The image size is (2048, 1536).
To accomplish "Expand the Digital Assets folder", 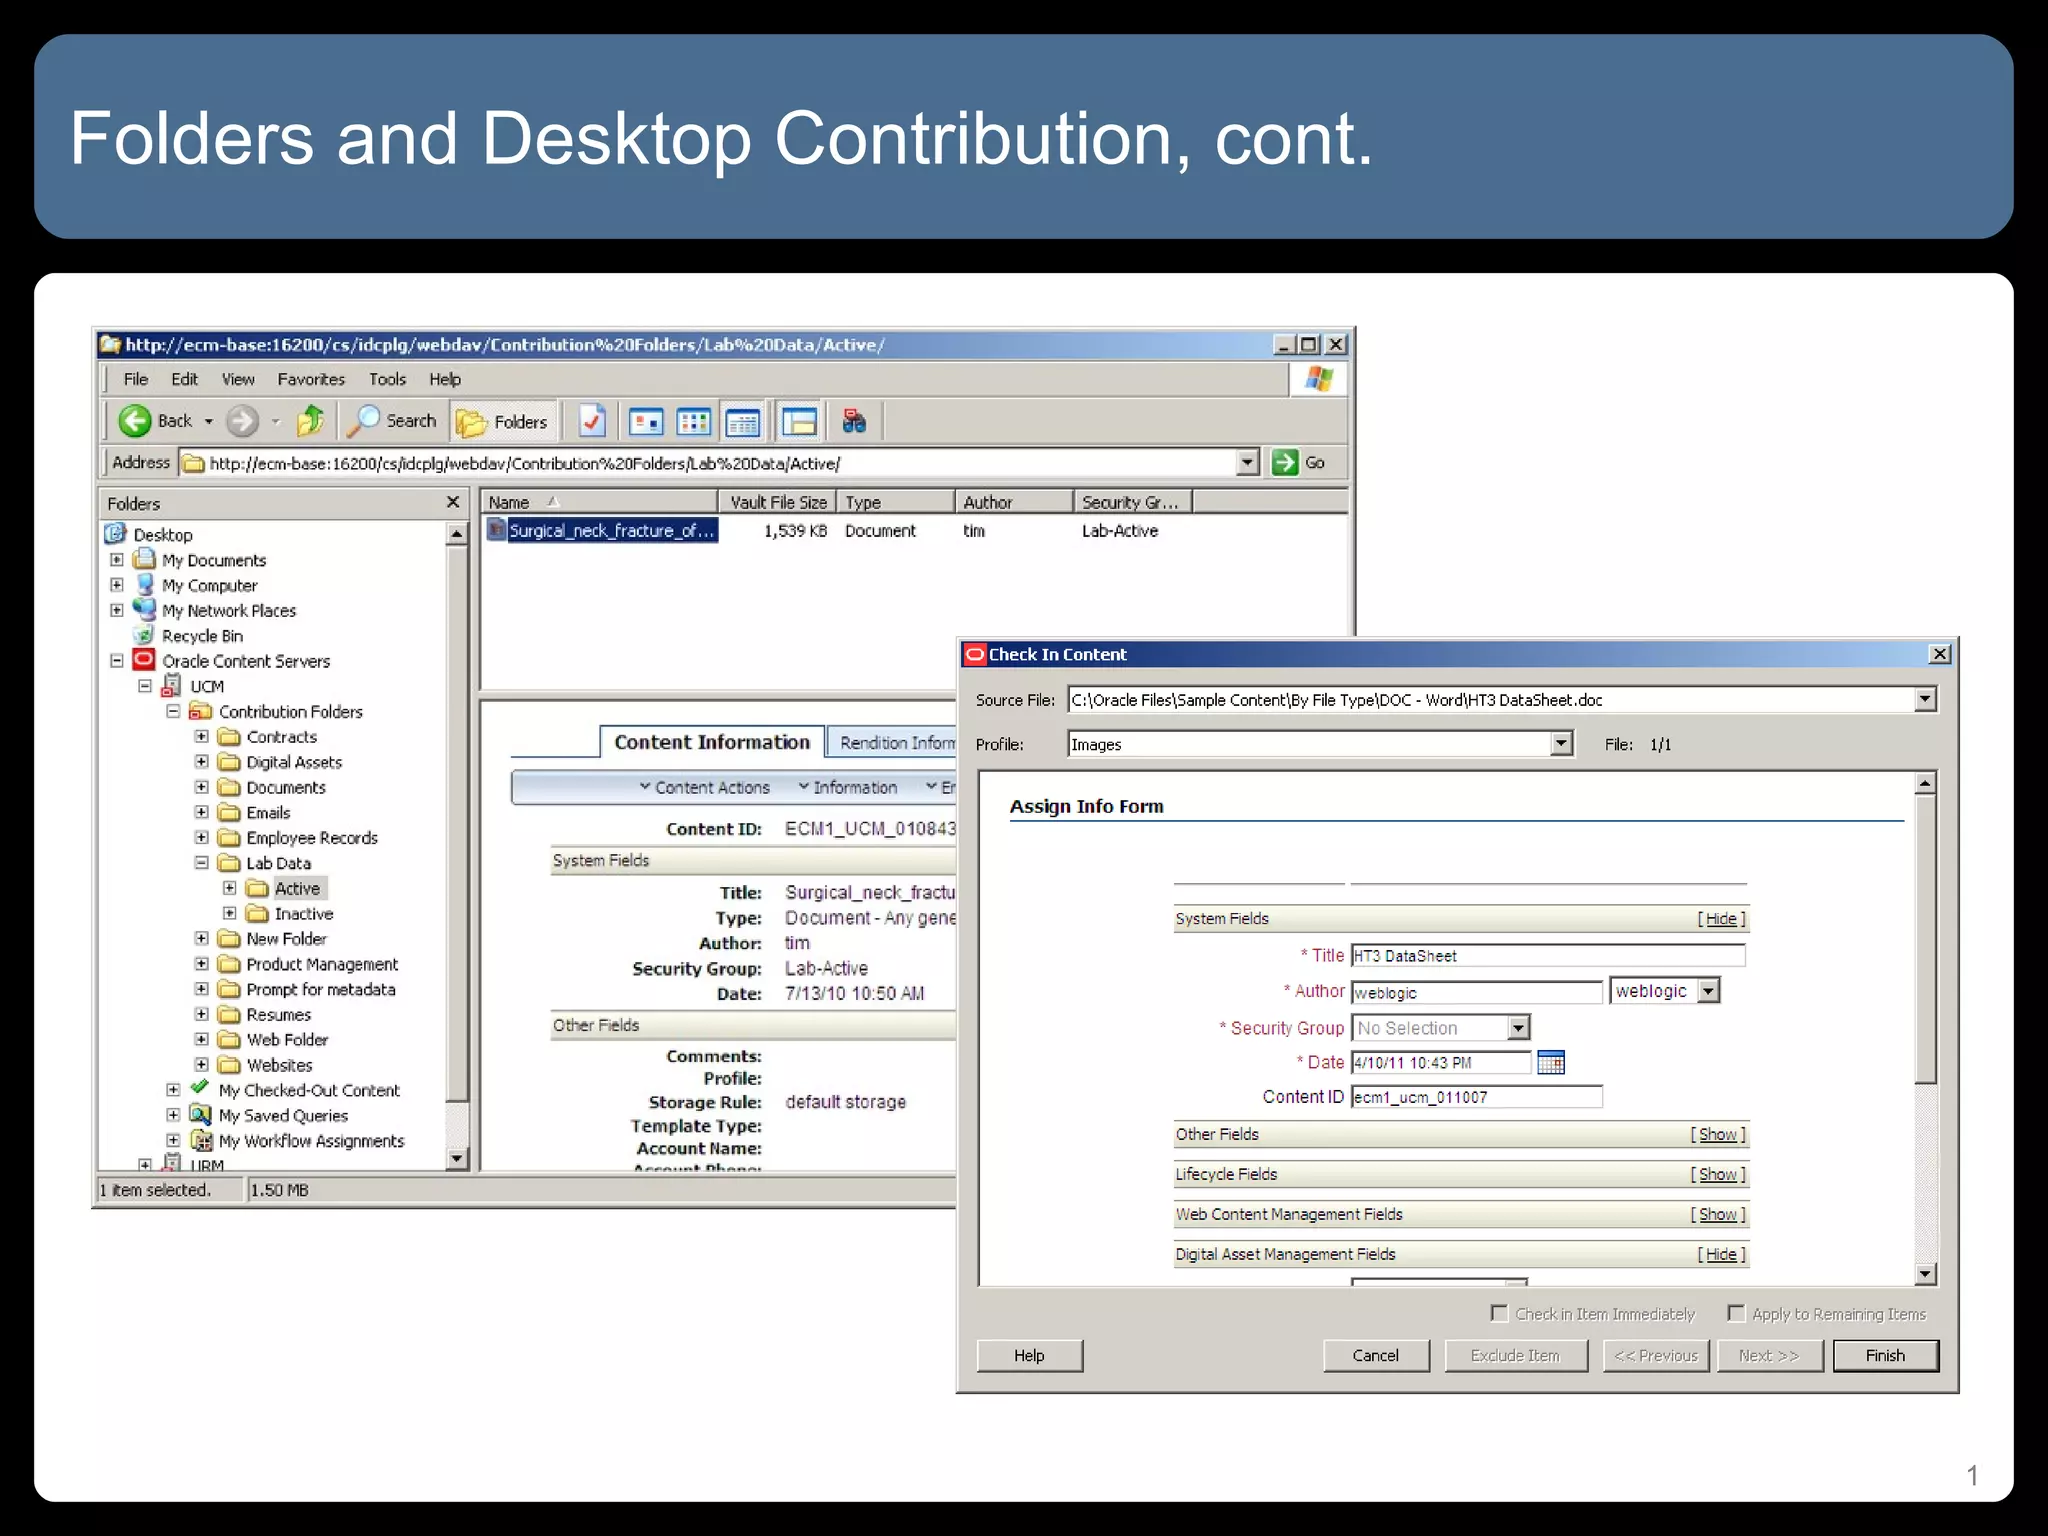I will 201,761.
